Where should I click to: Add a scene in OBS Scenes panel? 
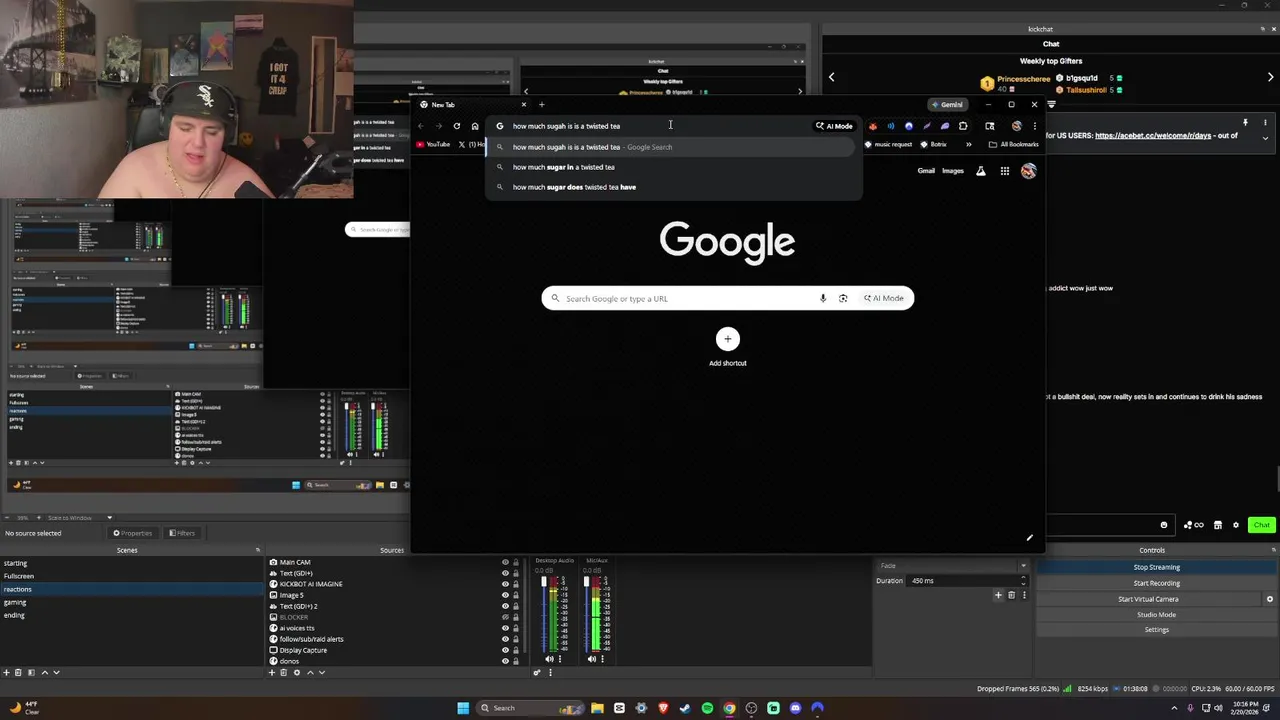[6, 672]
